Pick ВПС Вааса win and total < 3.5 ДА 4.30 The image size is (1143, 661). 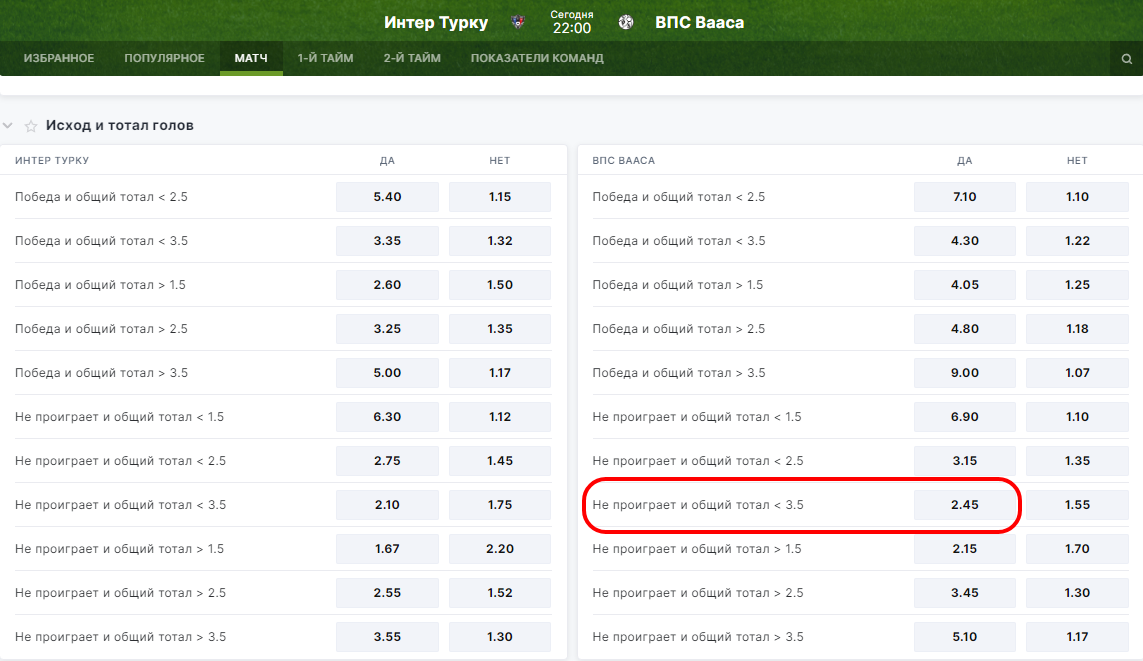(964, 240)
